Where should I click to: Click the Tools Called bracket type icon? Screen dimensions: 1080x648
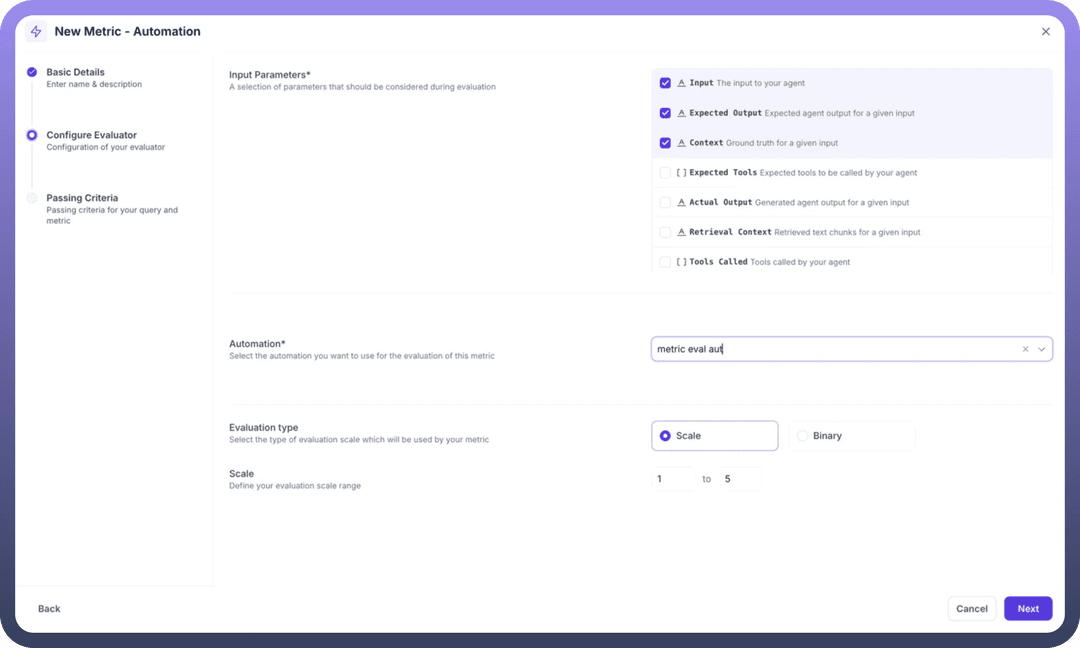pos(681,262)
